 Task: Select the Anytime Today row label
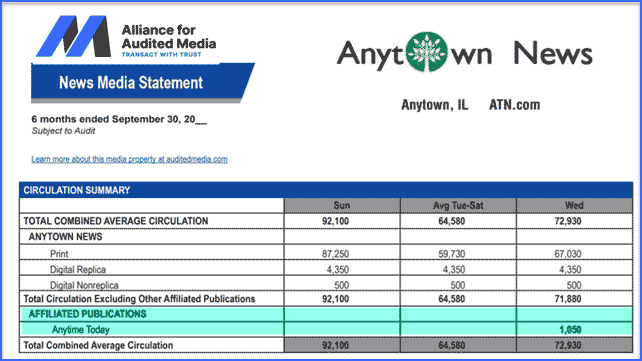point(81,329)
